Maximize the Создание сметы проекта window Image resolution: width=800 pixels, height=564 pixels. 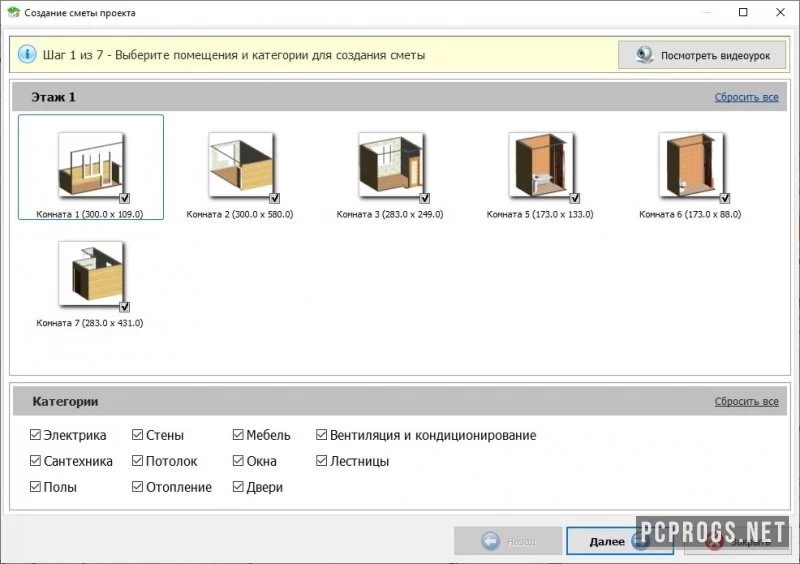coord(743,12)
